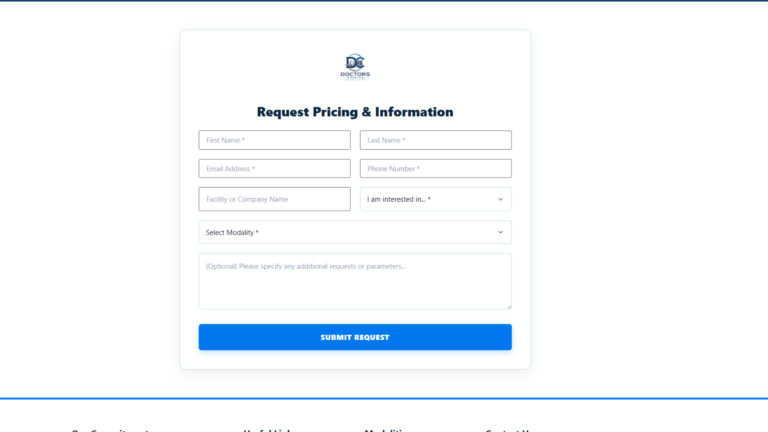Click the Our Commitment footer heading
This screenshot has width=768, height=432.
point(111,430)
